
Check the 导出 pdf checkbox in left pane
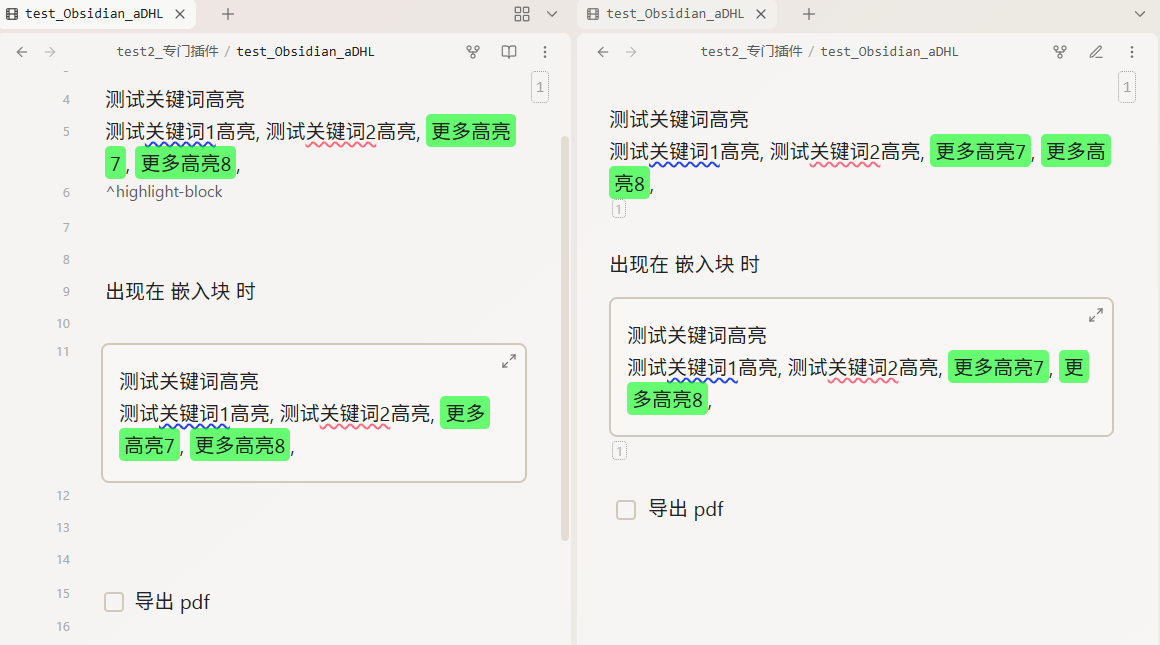coord(114,602)
